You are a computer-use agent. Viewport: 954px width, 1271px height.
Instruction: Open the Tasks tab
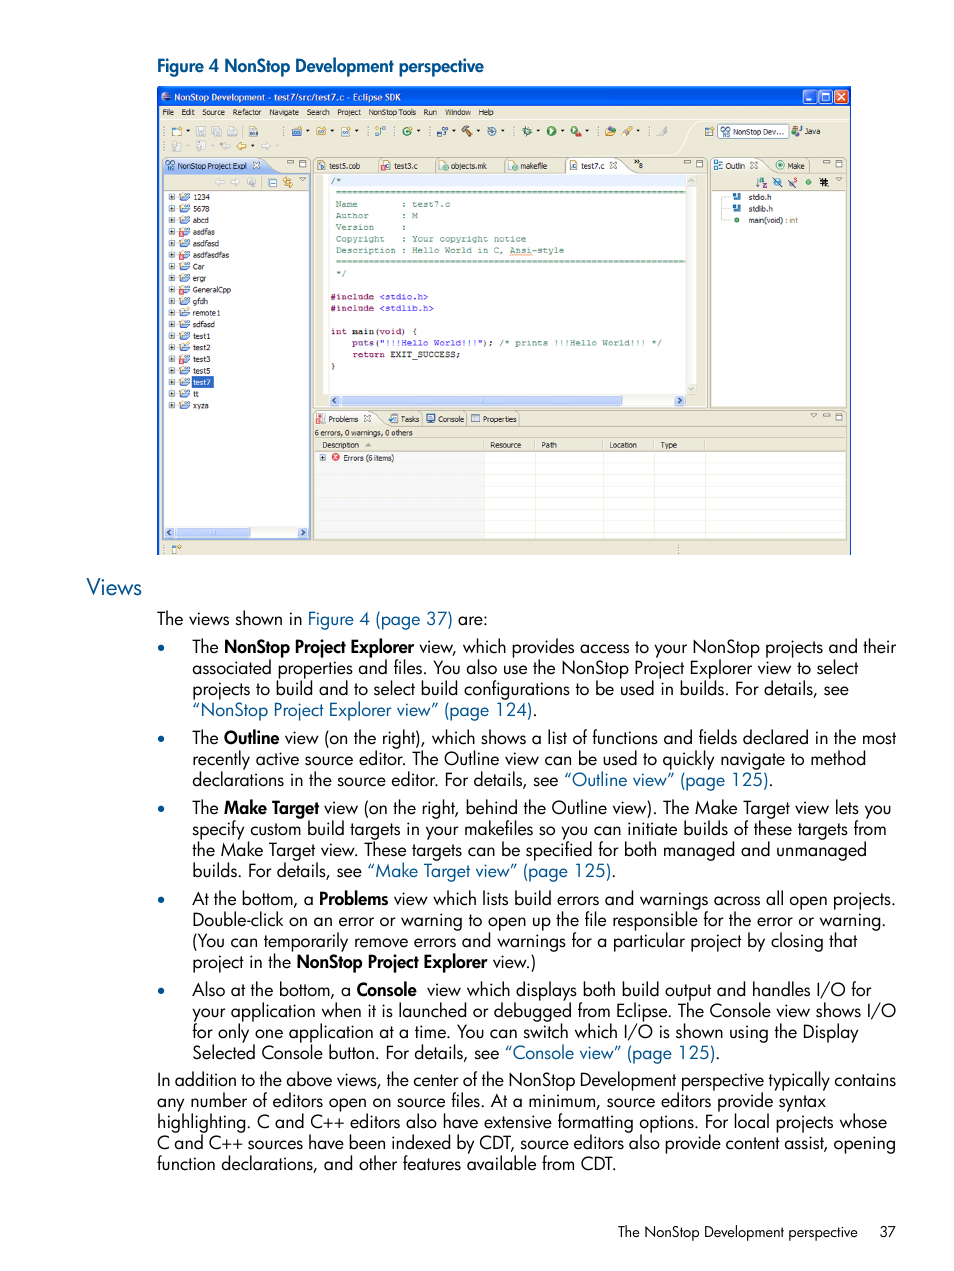(x=404, y=419)
